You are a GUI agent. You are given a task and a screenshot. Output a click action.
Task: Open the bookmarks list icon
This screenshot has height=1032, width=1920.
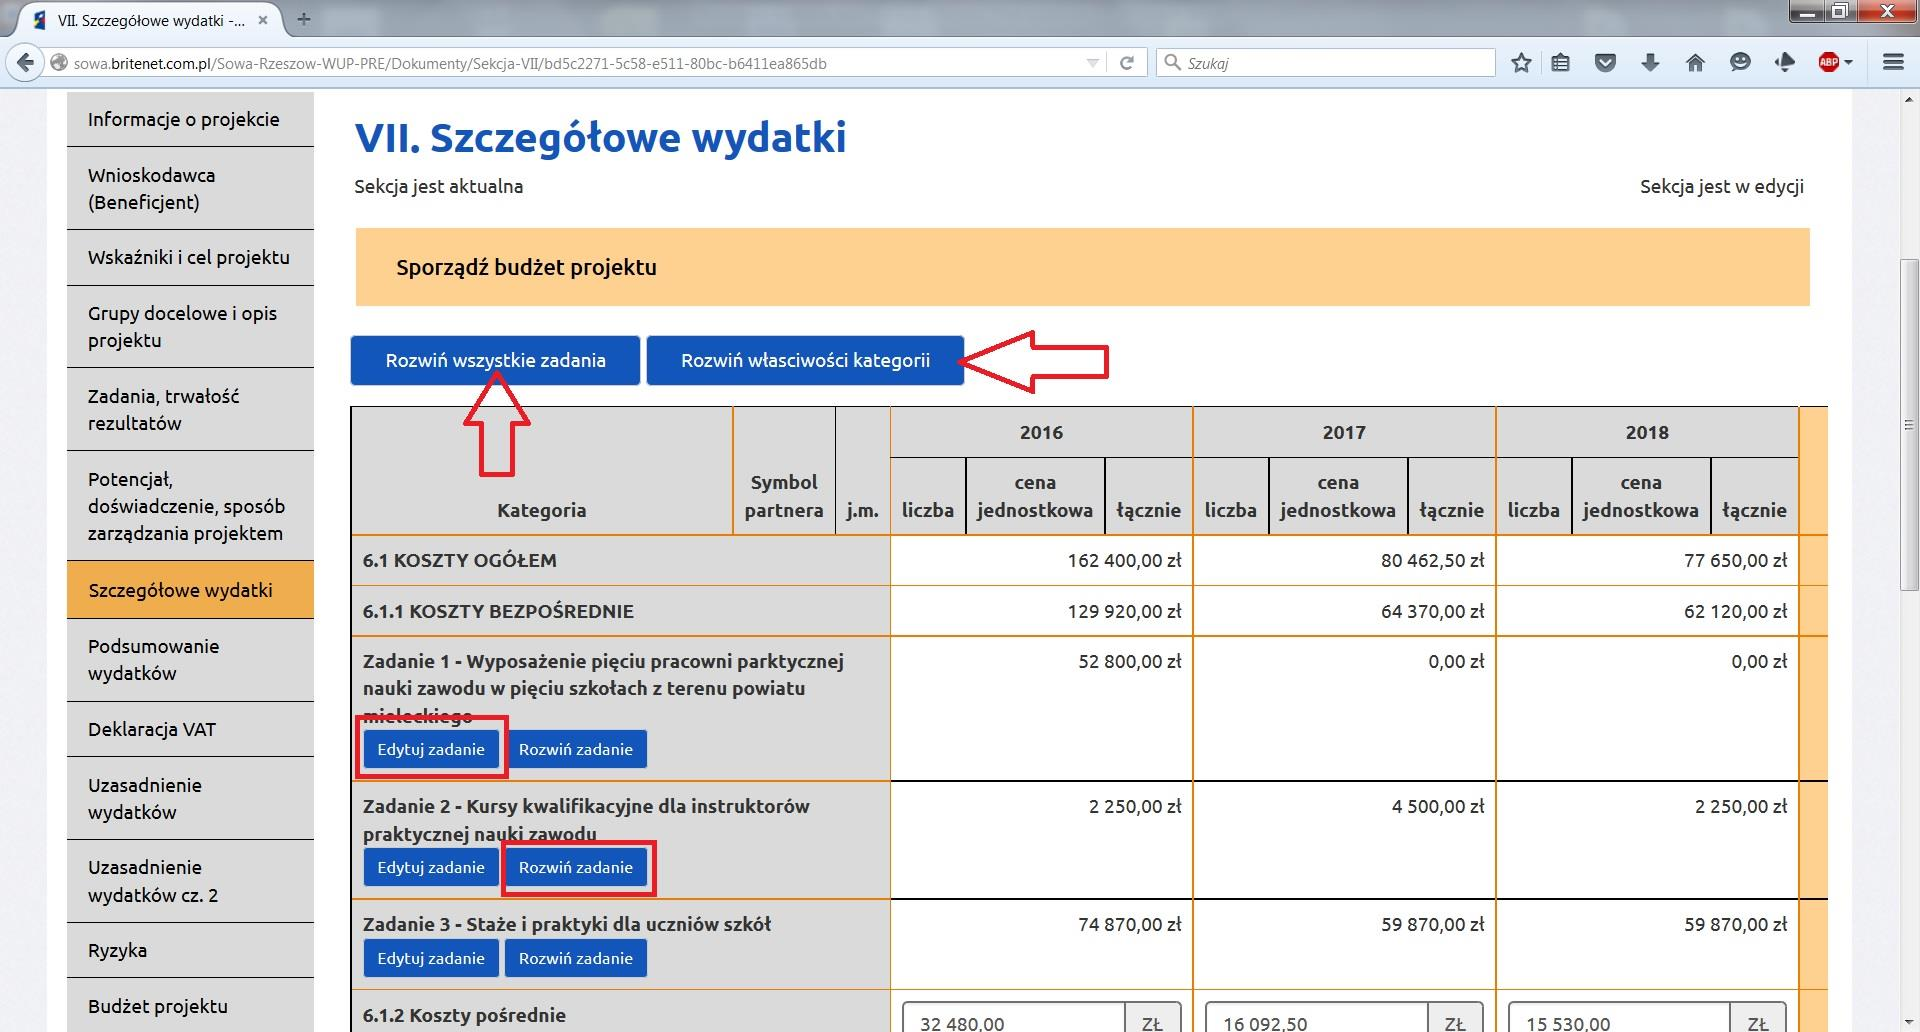pos(1561,63)
